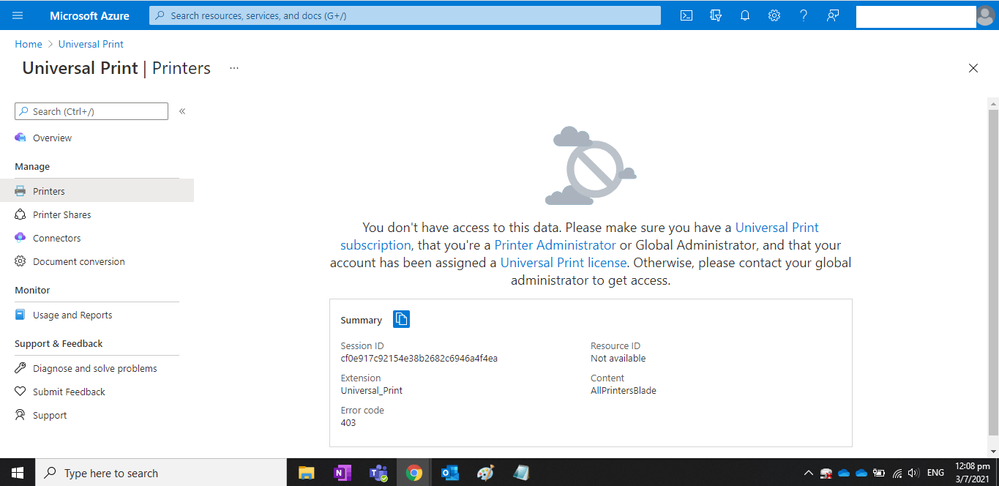Click the taskbar Type here to search box
This screenshot has height=486, width=999.
(161, 473)
